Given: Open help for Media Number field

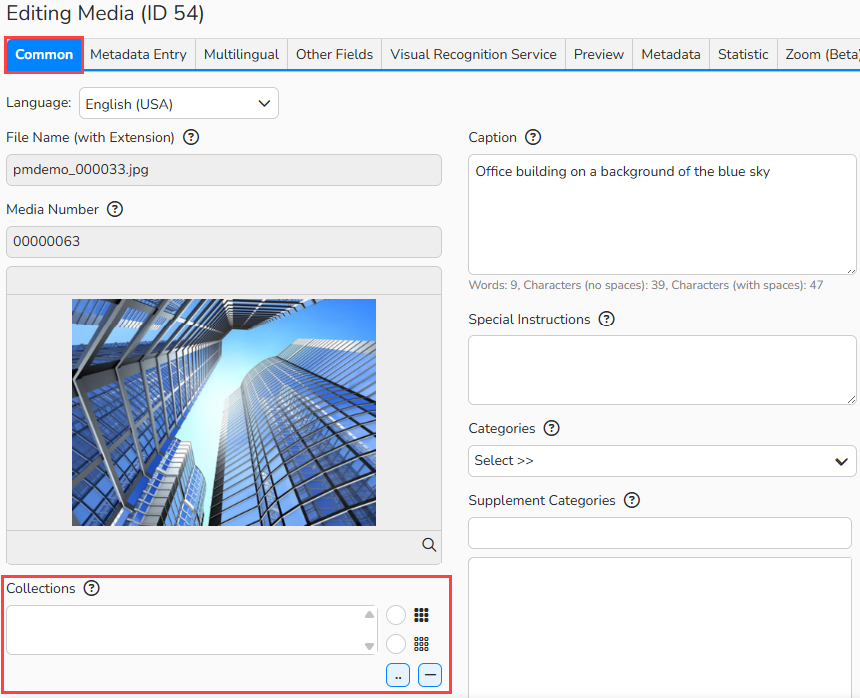Looking at the screenshot, I should tap(115, 209).
